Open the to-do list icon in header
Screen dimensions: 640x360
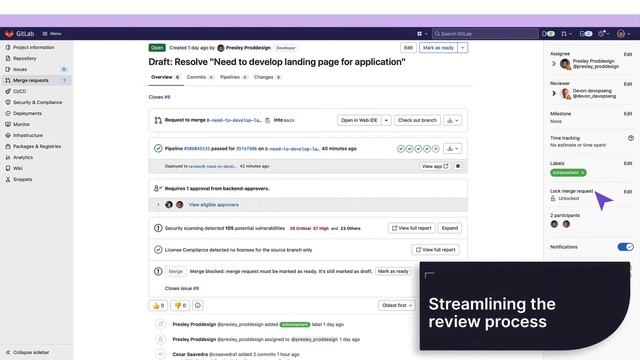click(586, 34)
